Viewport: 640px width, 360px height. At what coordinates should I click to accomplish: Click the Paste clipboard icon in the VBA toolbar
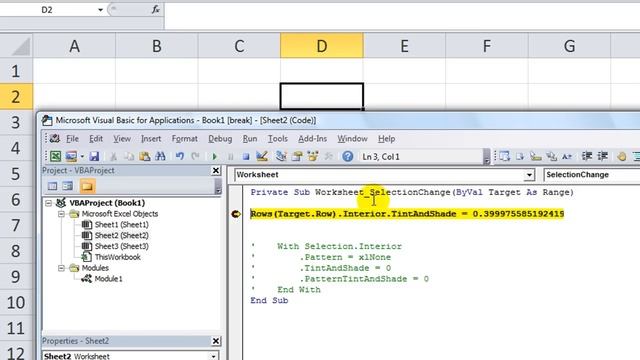pos(144,156)
